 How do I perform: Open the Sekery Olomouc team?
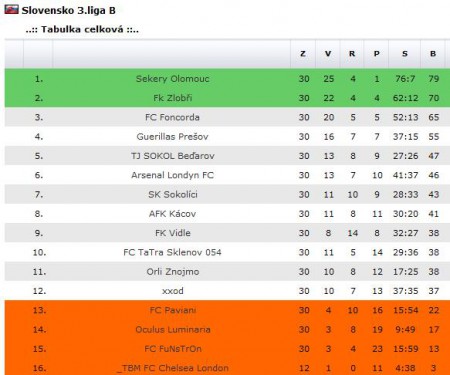tap(172, 79)
